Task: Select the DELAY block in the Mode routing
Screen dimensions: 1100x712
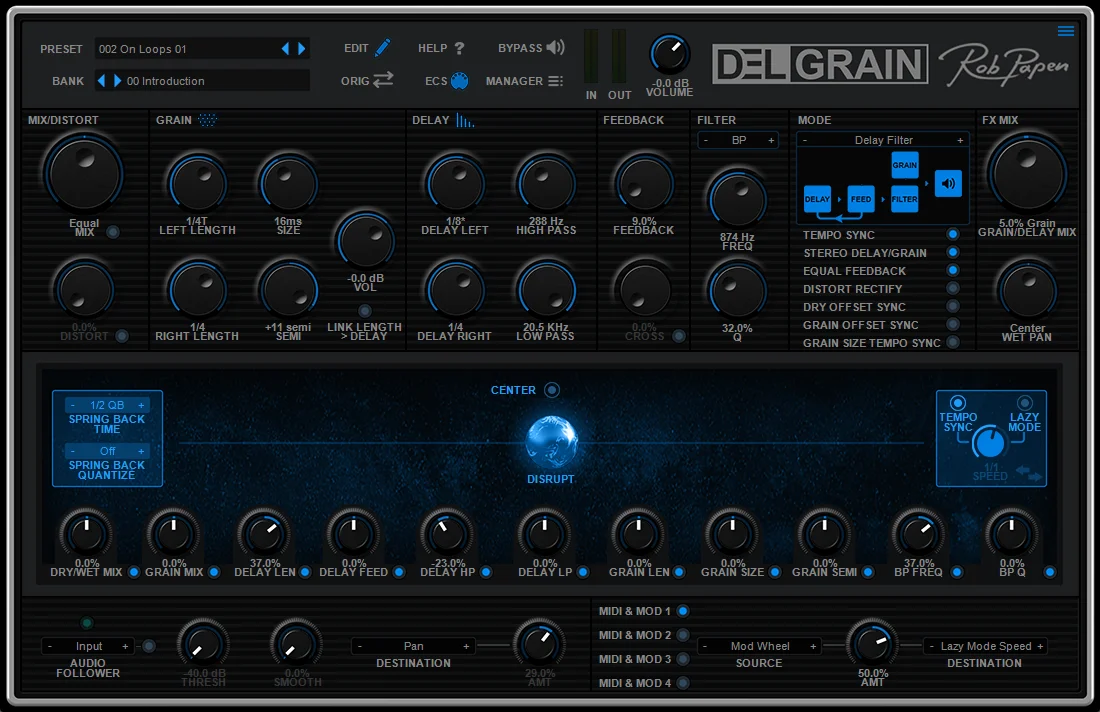Action: [820, 199]
